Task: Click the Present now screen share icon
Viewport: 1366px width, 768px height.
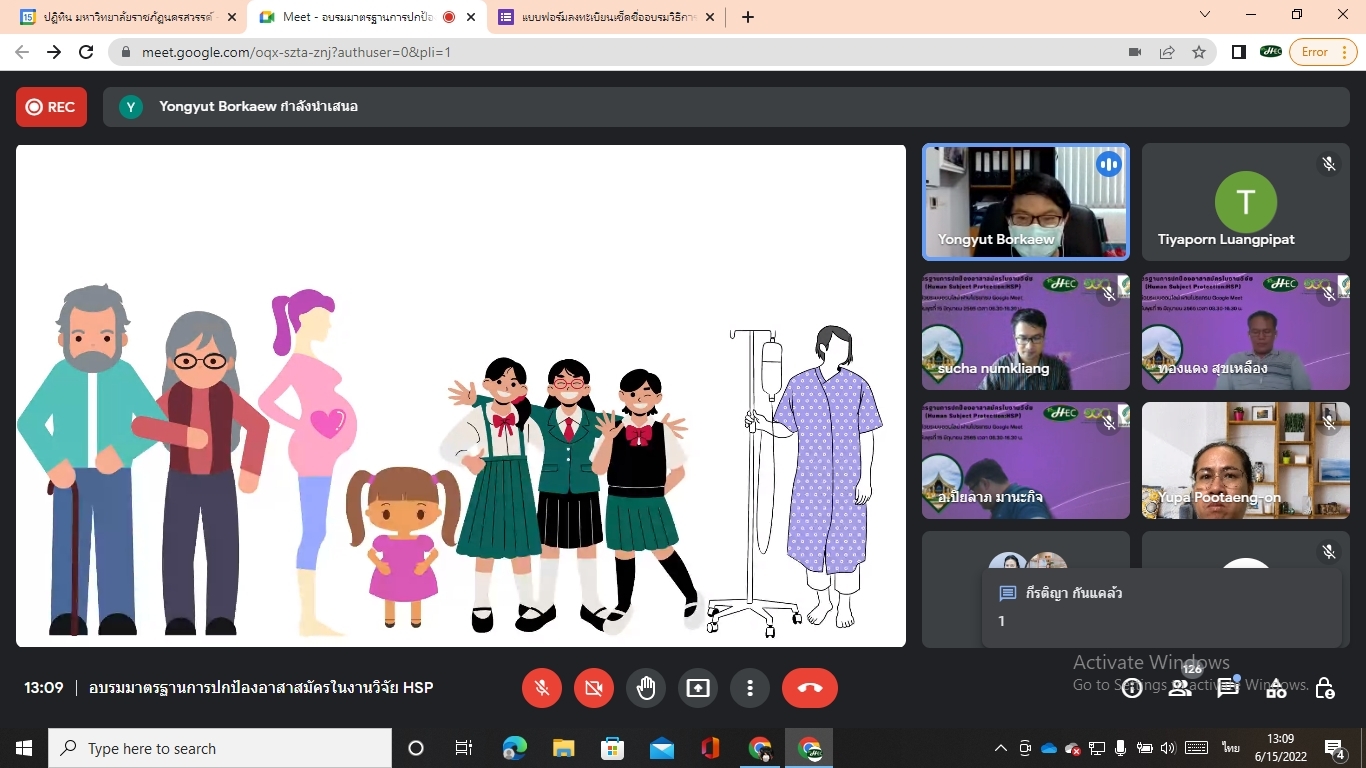Action: 698,688
